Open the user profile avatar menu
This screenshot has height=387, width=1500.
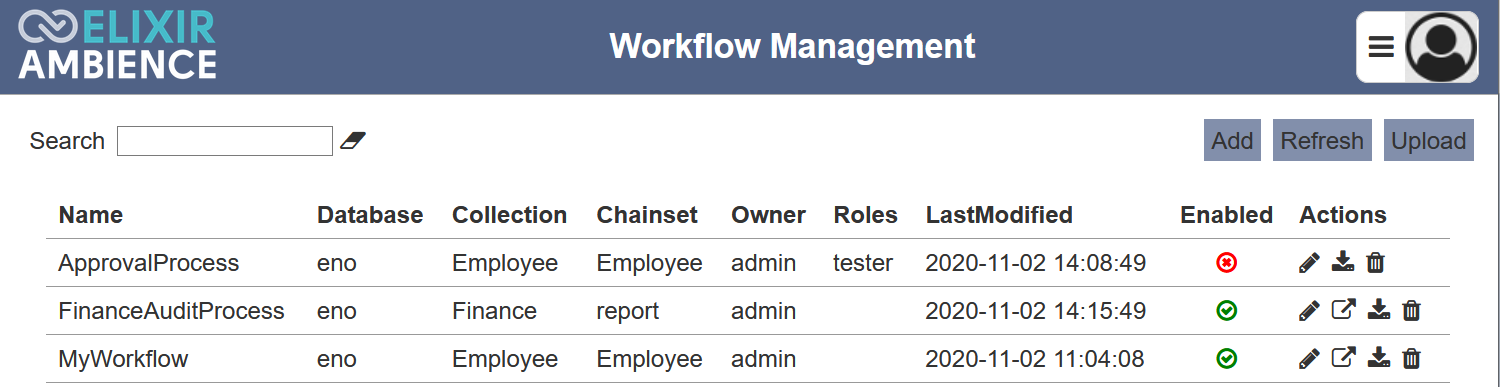coord(1441,47)
